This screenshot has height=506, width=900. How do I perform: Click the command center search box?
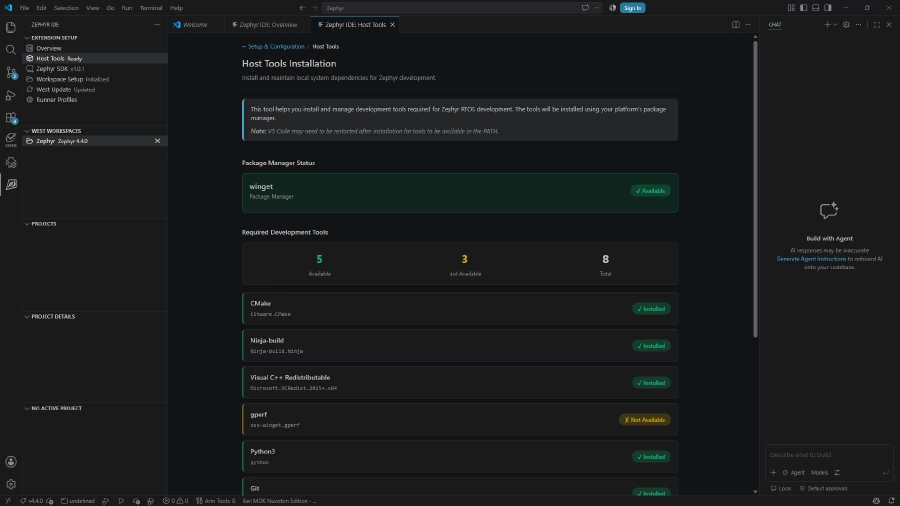449,8
